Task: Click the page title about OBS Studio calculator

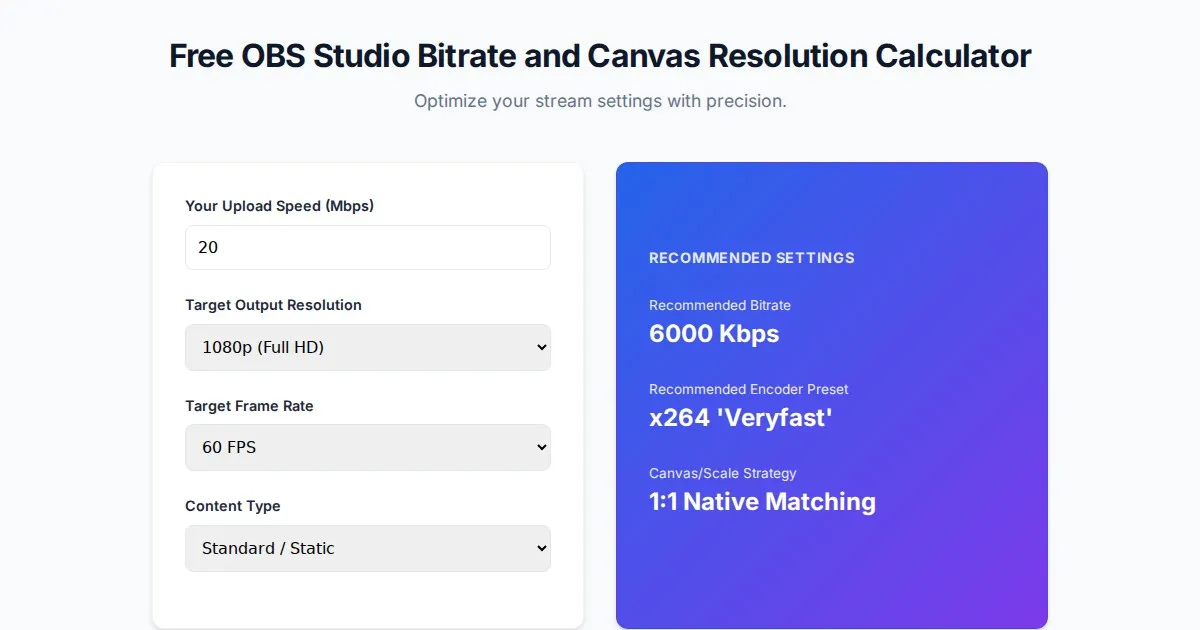Action: 600,56
